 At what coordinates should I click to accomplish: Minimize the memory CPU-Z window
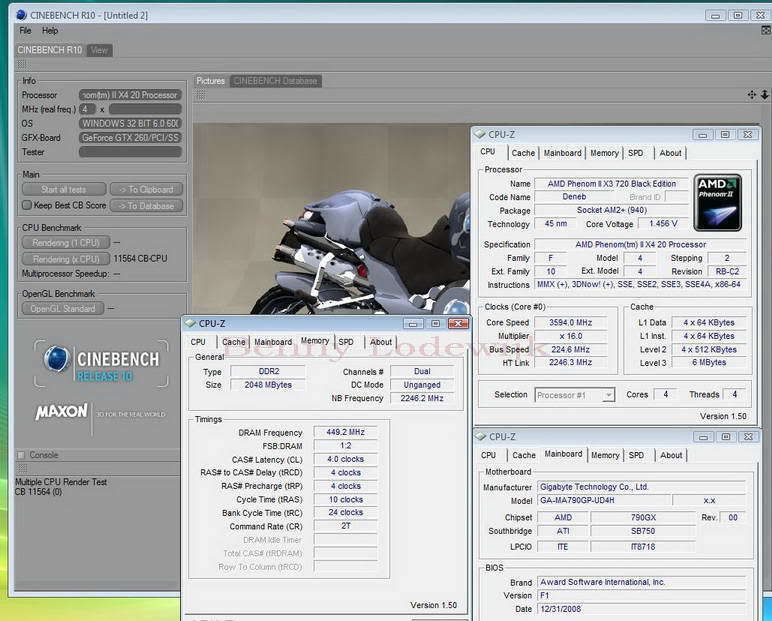(x=413, y=324)
